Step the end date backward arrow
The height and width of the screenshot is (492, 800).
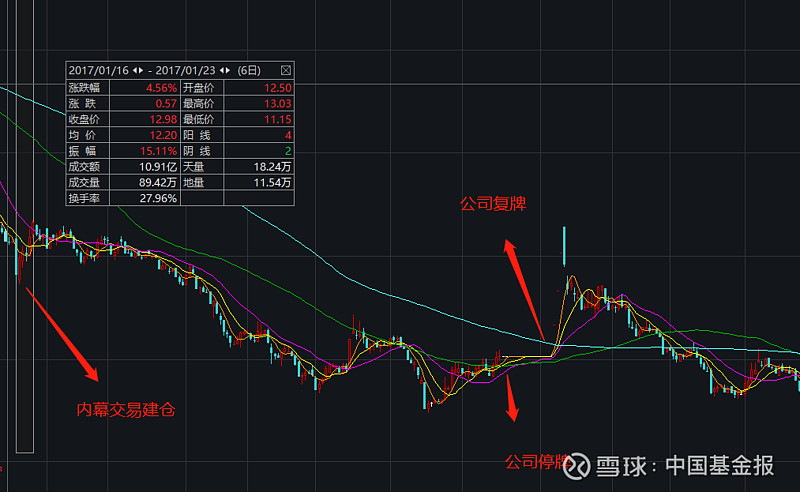tap(223, 71)
